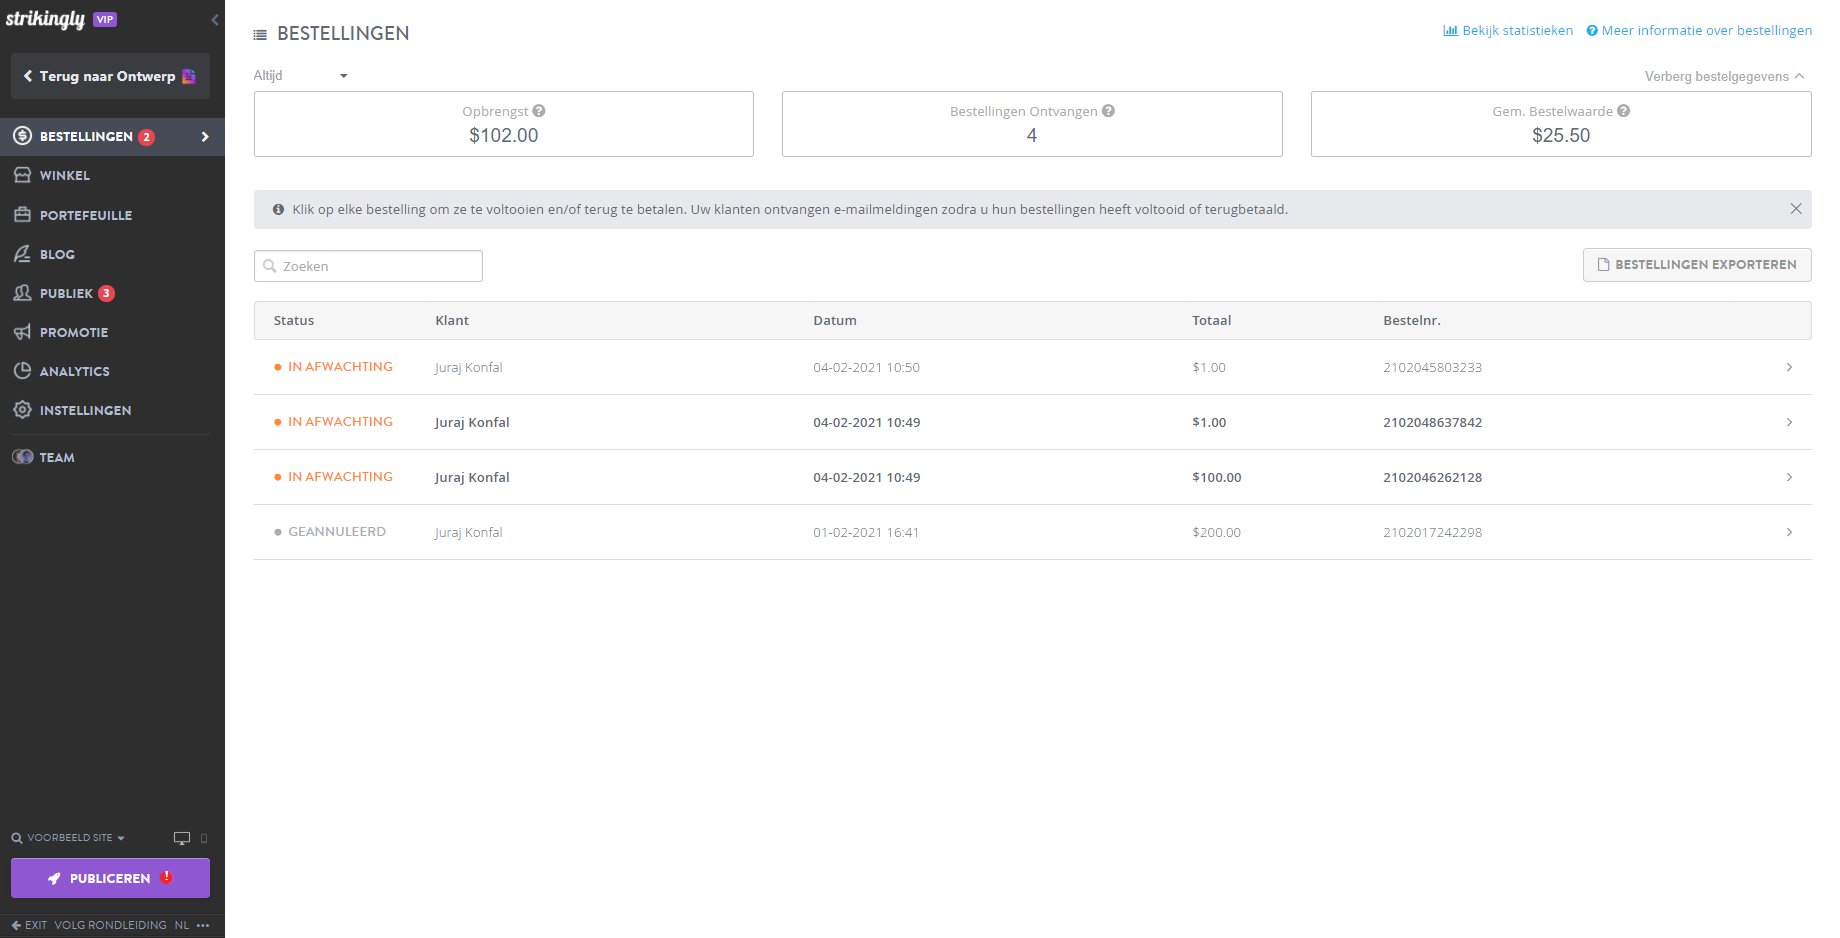The height and width of the screenshot is (938, 1840).
Task: Expand the $100.00 order row chevron
Action: click(1788, 477)
